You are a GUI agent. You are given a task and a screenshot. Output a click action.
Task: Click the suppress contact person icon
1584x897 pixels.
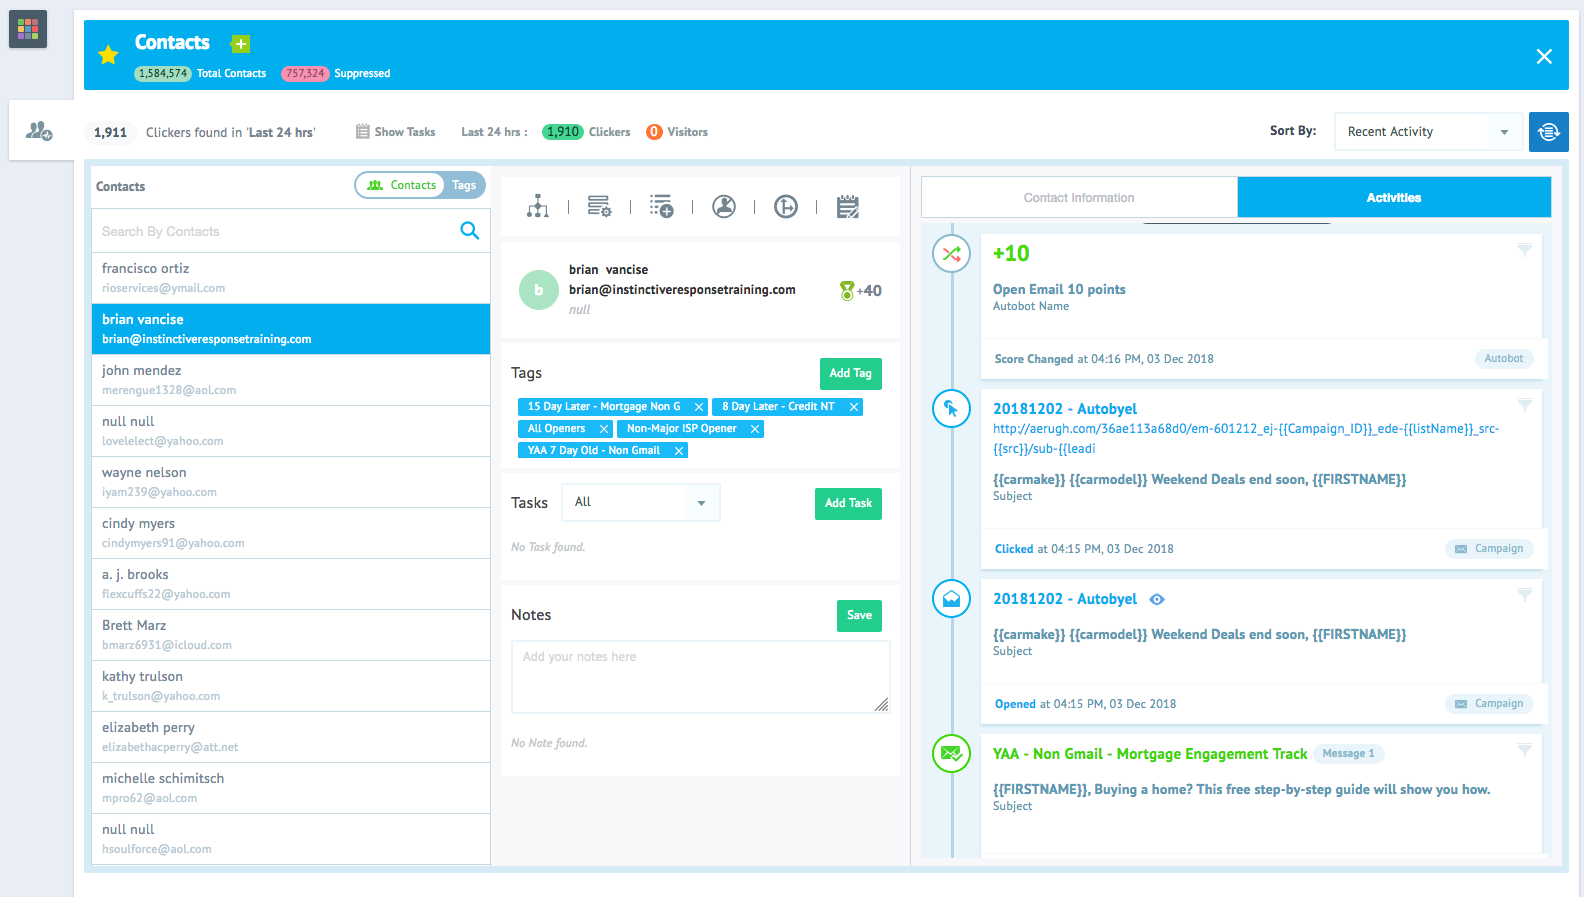[724, 207]
